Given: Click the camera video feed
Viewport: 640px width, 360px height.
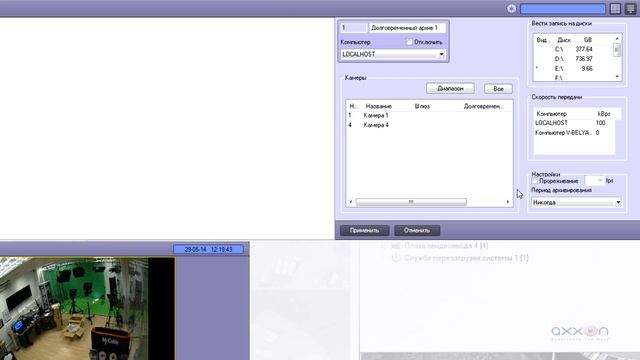Looking at the screenshot, I should click(87, 309).
